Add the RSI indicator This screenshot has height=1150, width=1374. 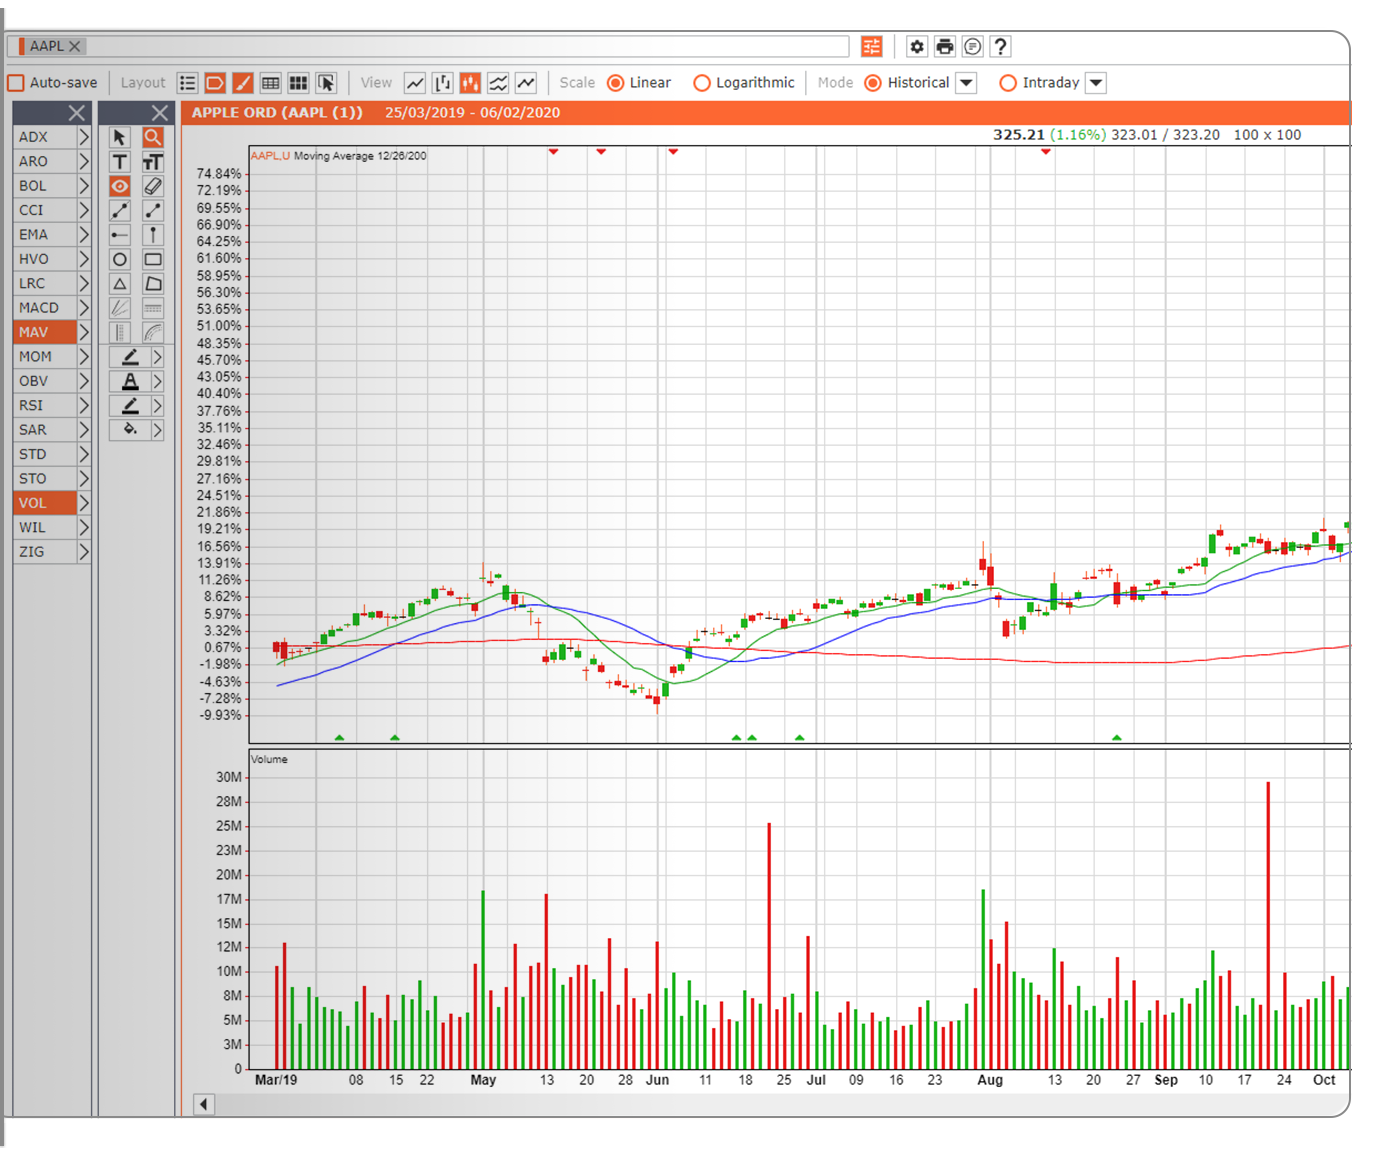(45, 405)
